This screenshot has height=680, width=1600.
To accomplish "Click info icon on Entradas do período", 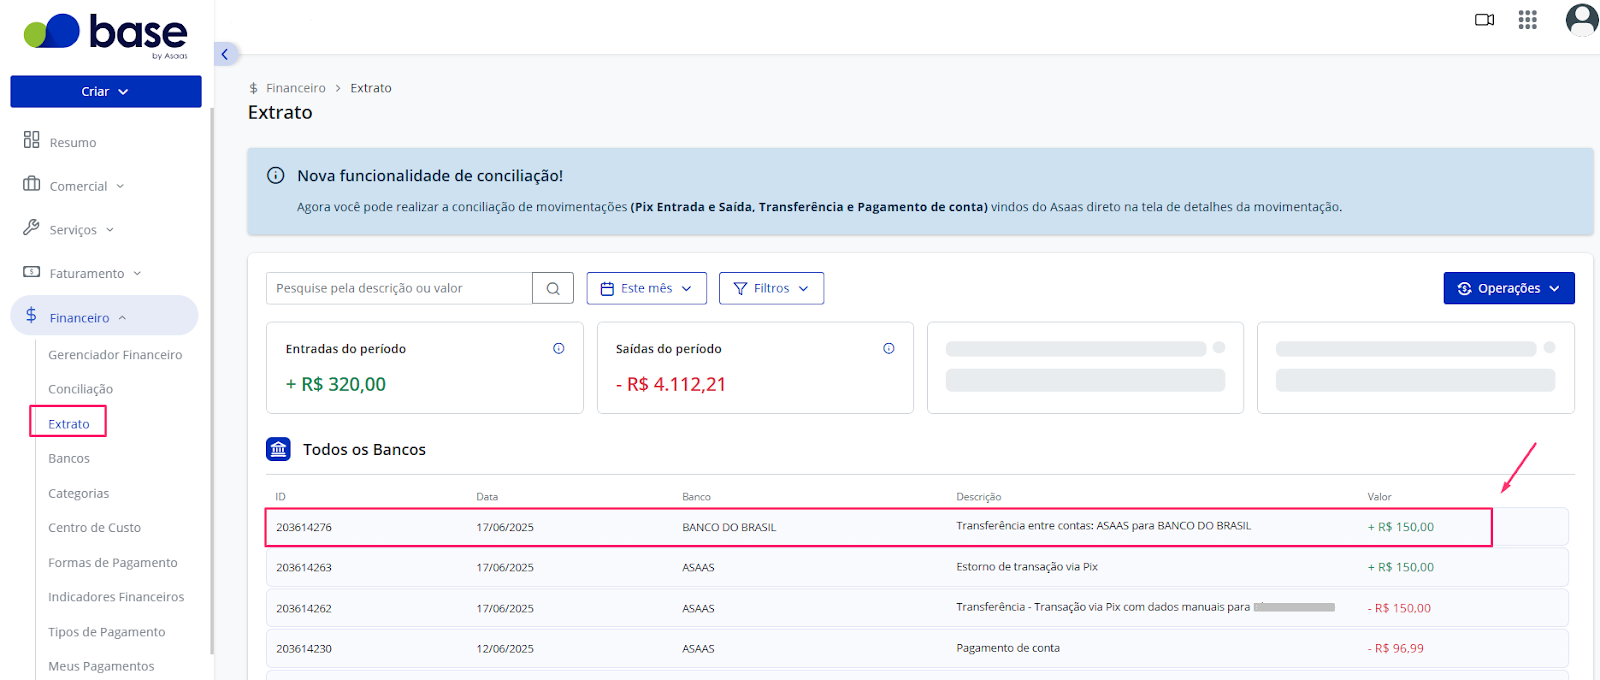I will click(x=558, y=349).
